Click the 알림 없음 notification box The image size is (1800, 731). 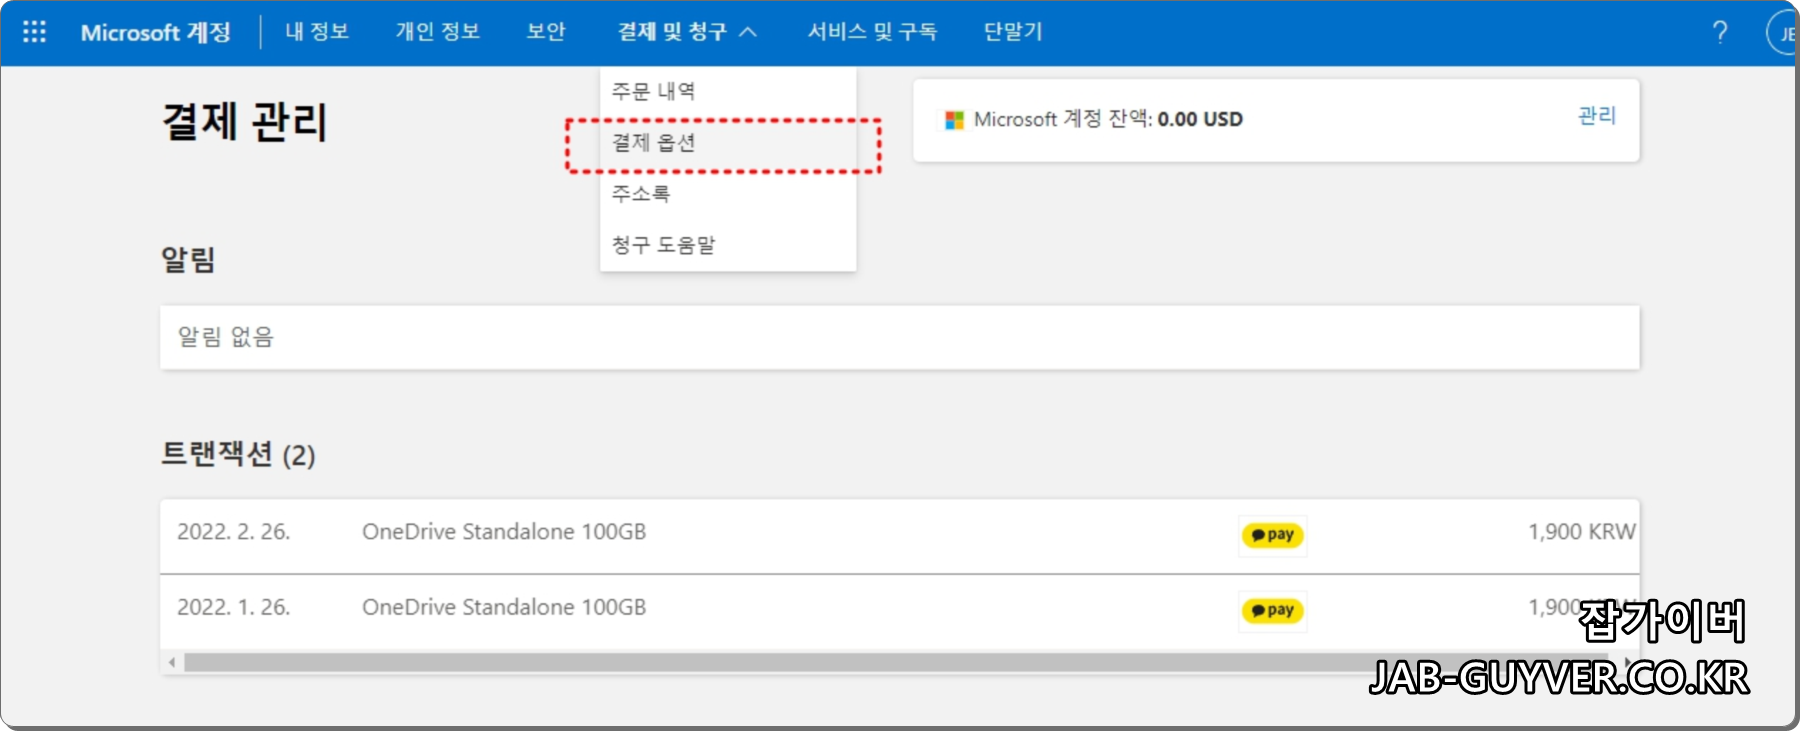tap(900, 337)
